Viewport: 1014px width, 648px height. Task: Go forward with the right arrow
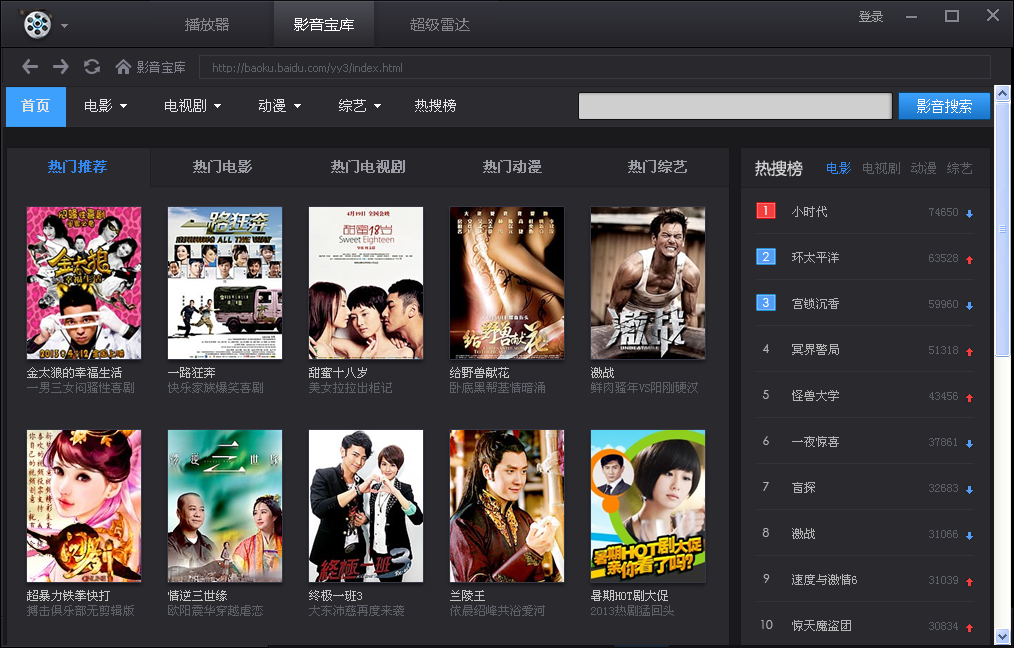(61, 67)
